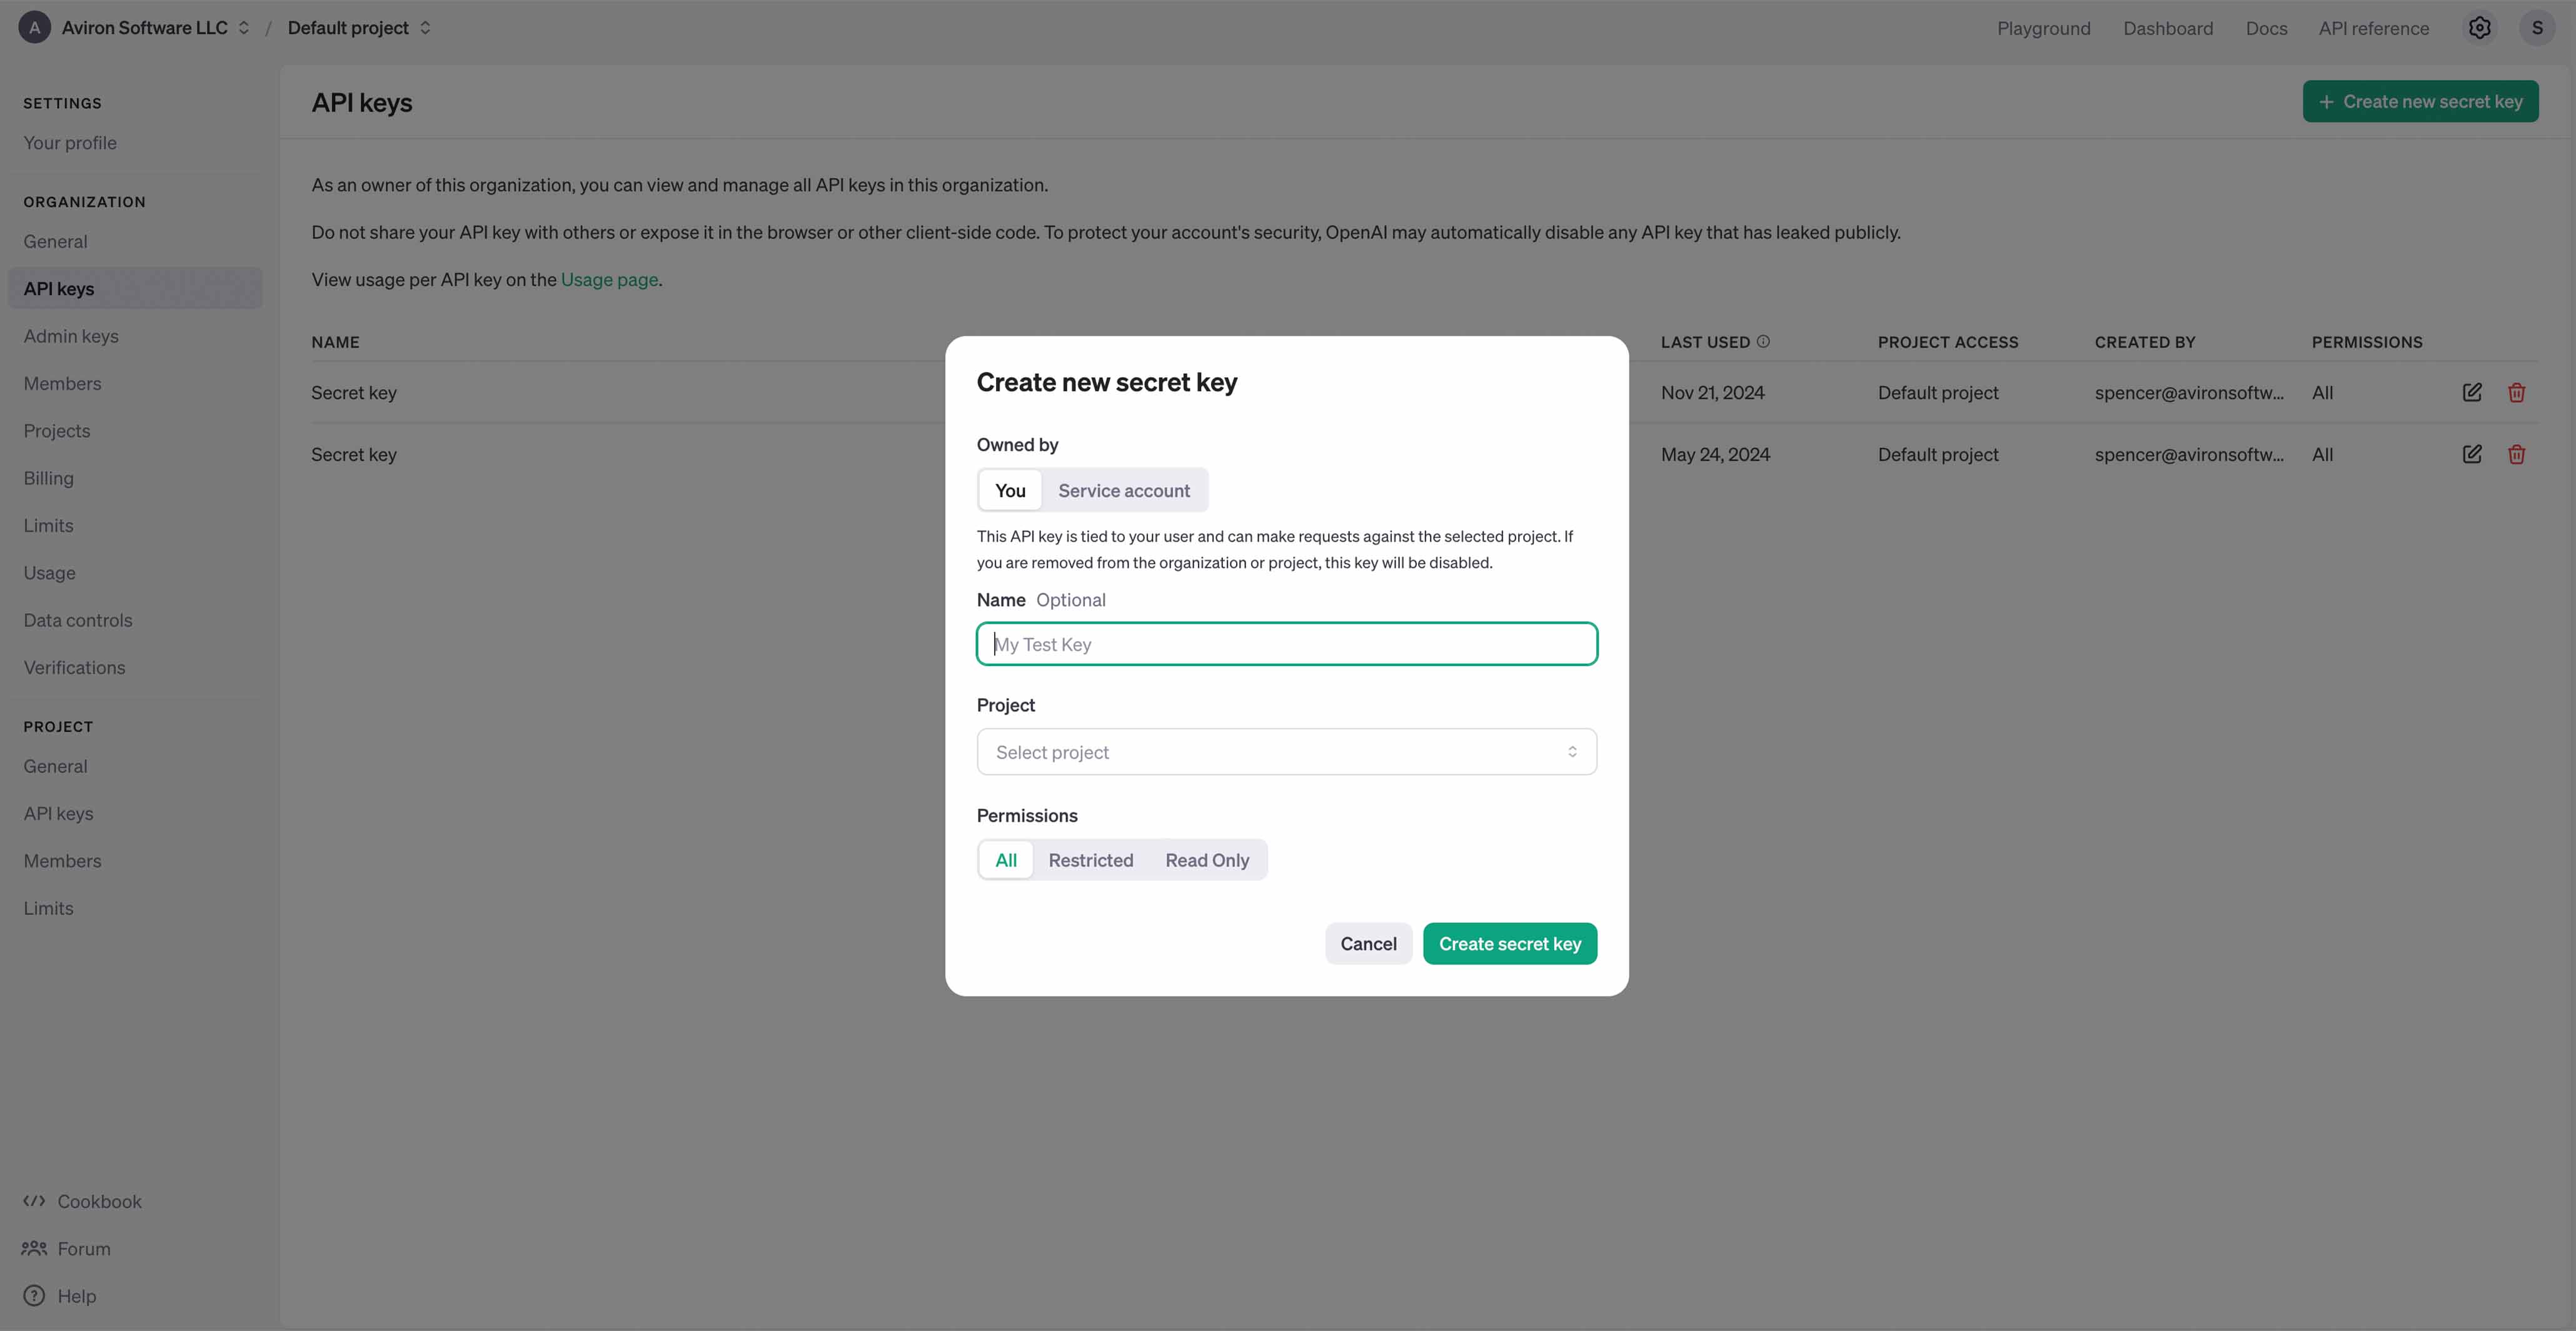
Task: Click creator email in the May 24 row
Action: [x=2189, y=454]
